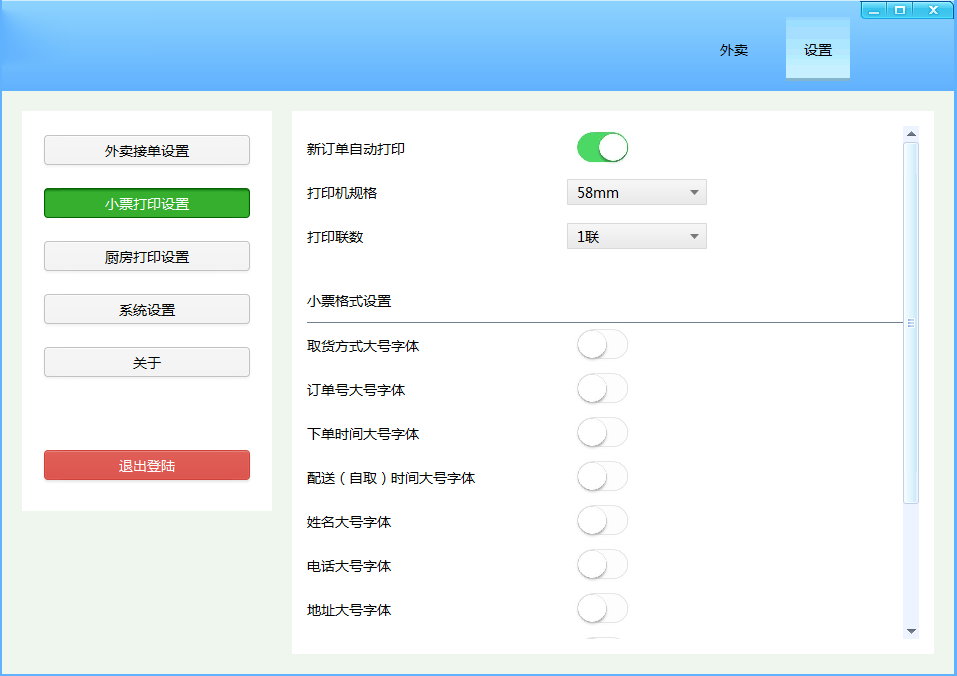Open the 打印联数 1联 dropdown

(x=637, y=236)
